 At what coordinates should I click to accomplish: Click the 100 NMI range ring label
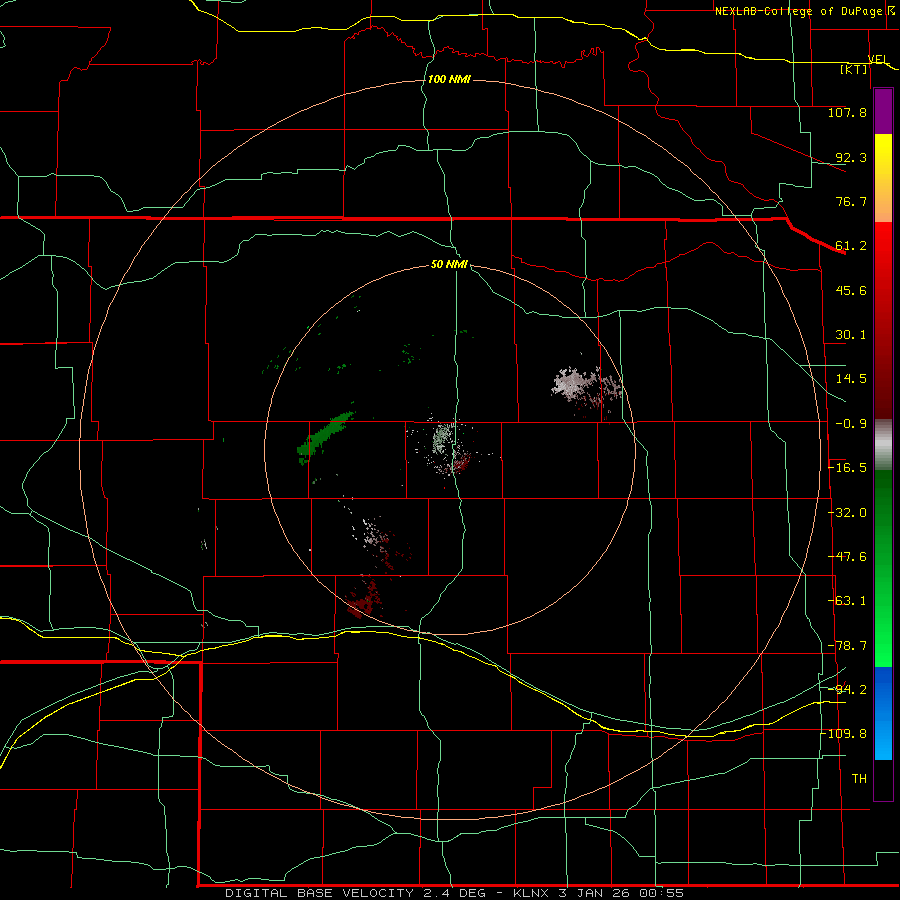pos(449,79)
